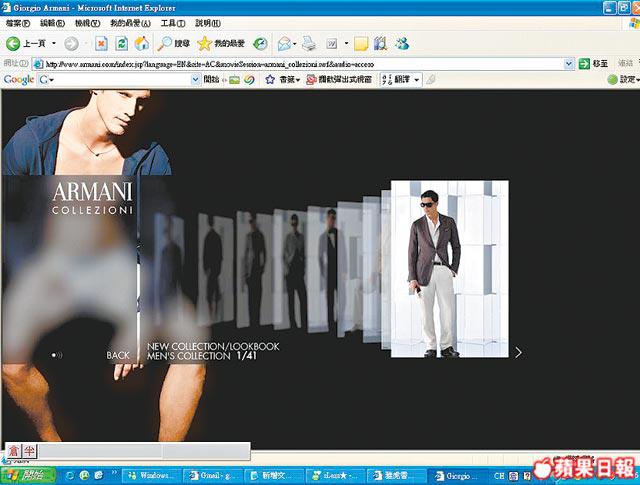
Task: Toggle the Google toolbar popup blocker button
Action: [339, 80]
